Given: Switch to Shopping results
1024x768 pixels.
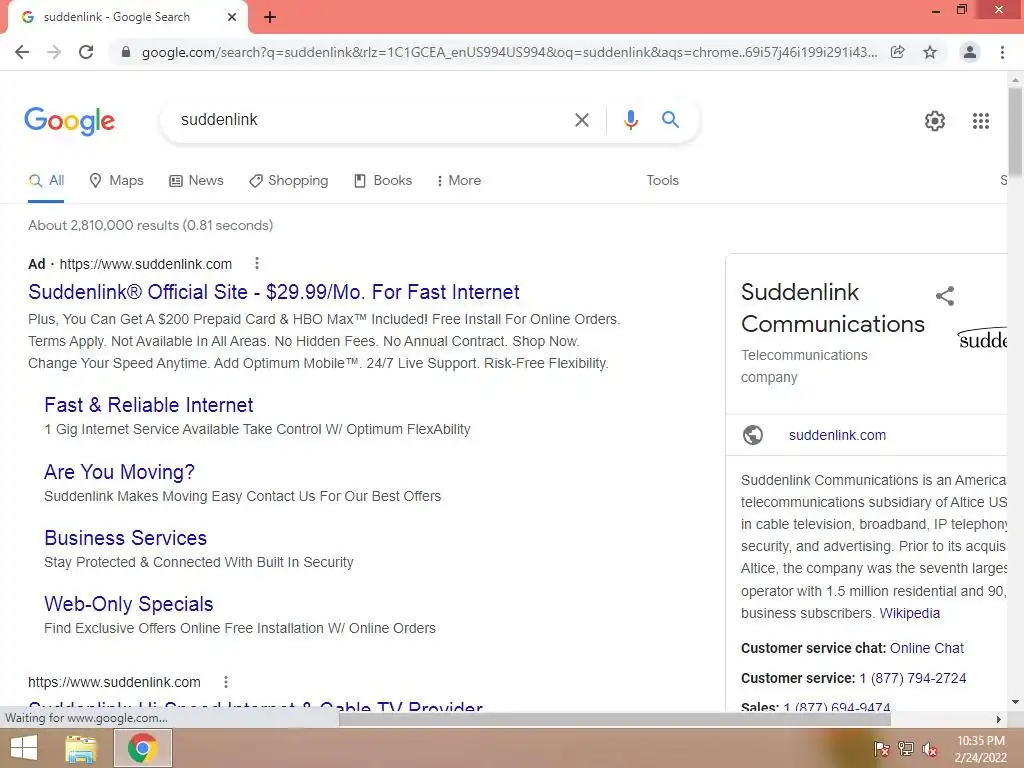Looking at the screenshot, I should 288,181.
